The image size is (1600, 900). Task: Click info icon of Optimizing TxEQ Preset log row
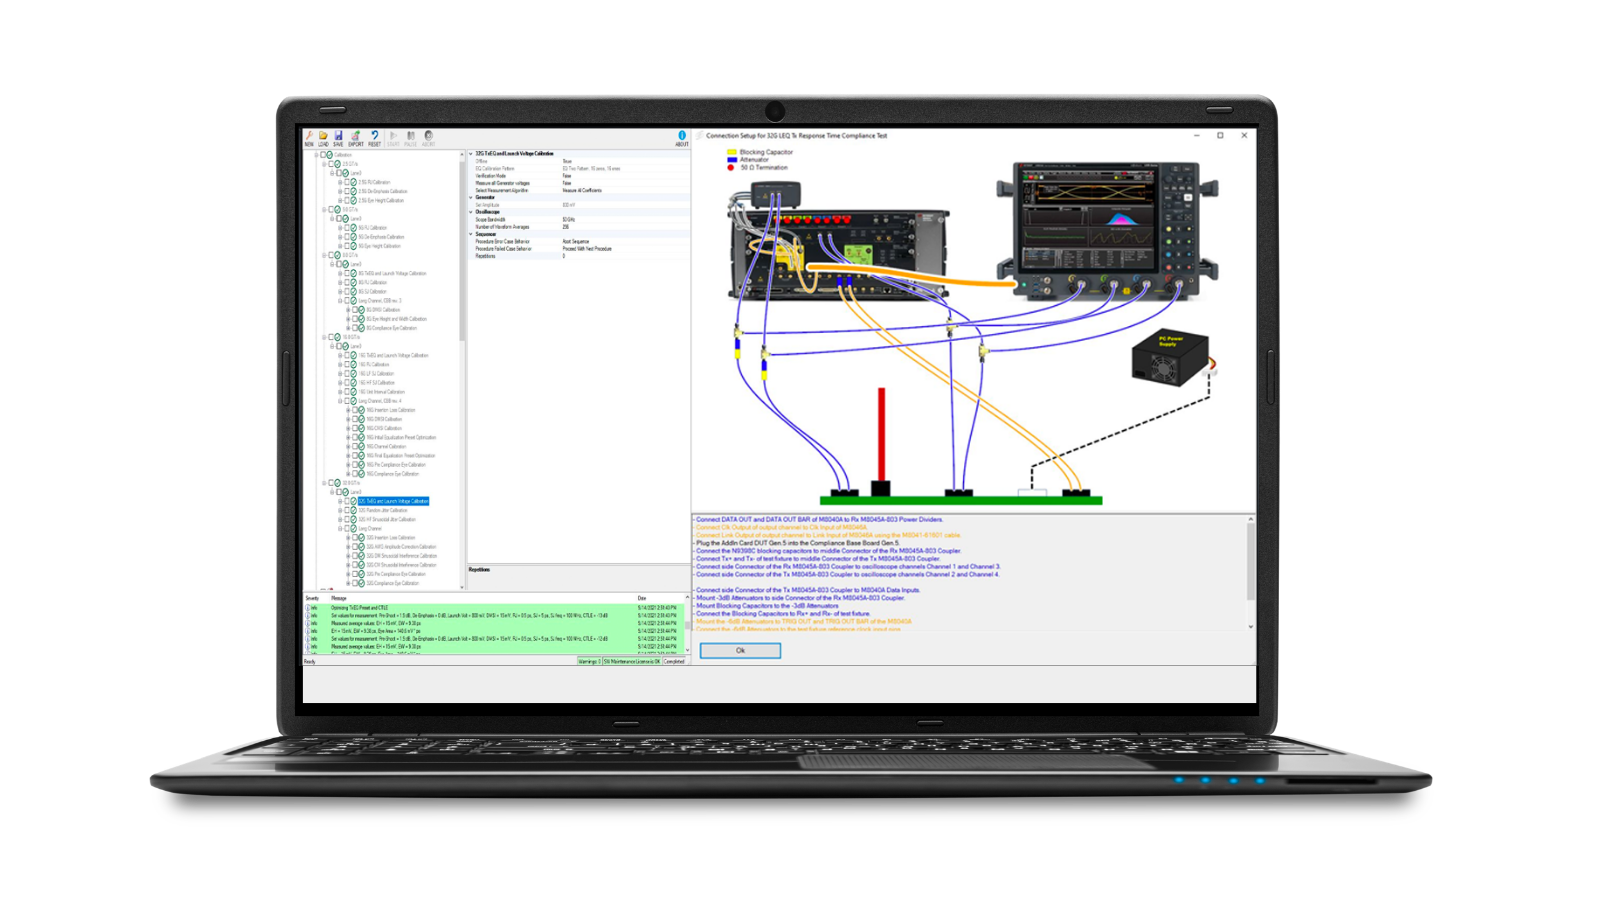pos(308,607)
